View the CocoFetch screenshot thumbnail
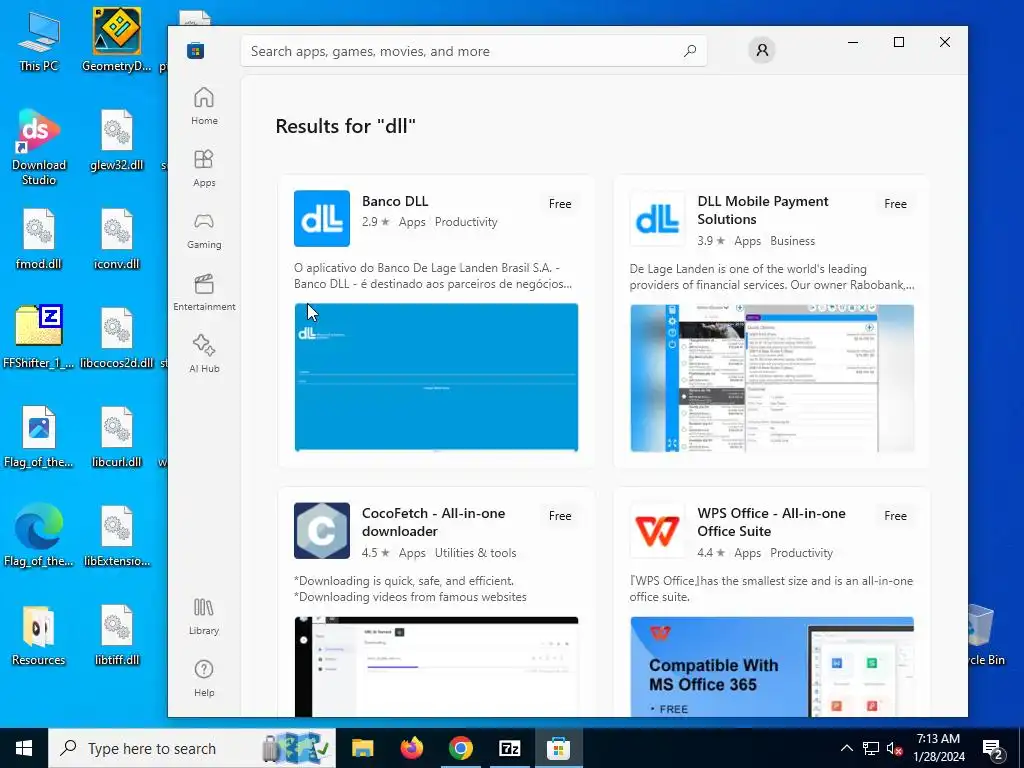This screenshot has width=1024, height=768. [x=436, y=666]
